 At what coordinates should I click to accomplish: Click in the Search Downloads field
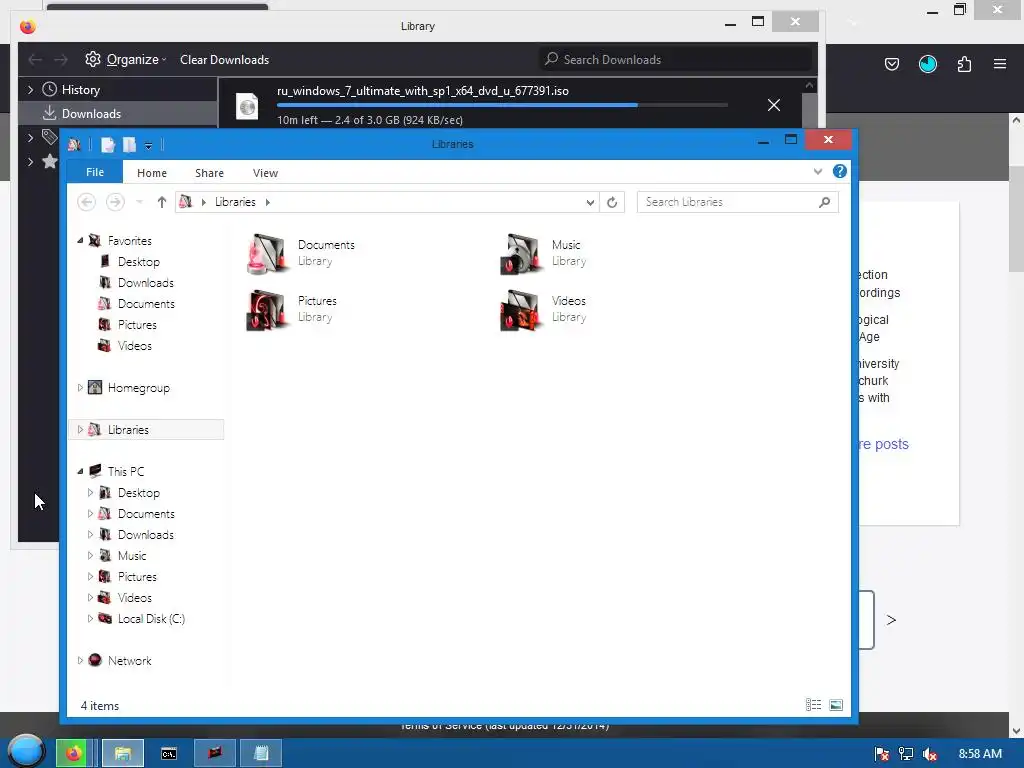tap(676, 59)
